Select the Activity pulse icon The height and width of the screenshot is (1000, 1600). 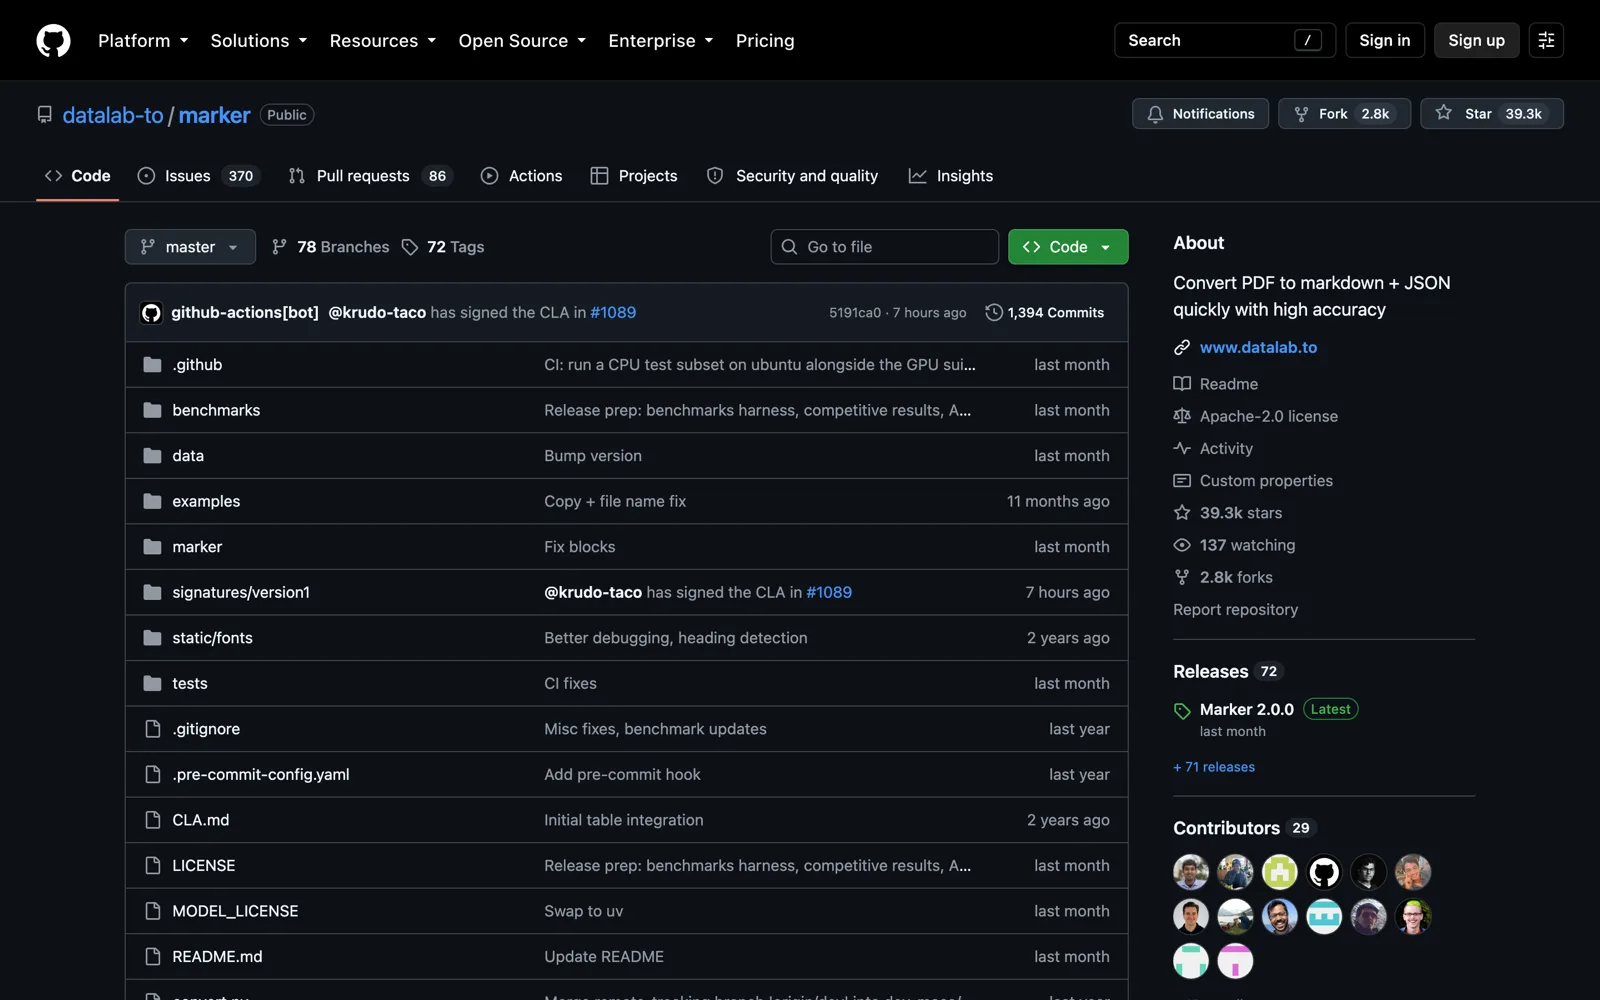click(1182, 449)
